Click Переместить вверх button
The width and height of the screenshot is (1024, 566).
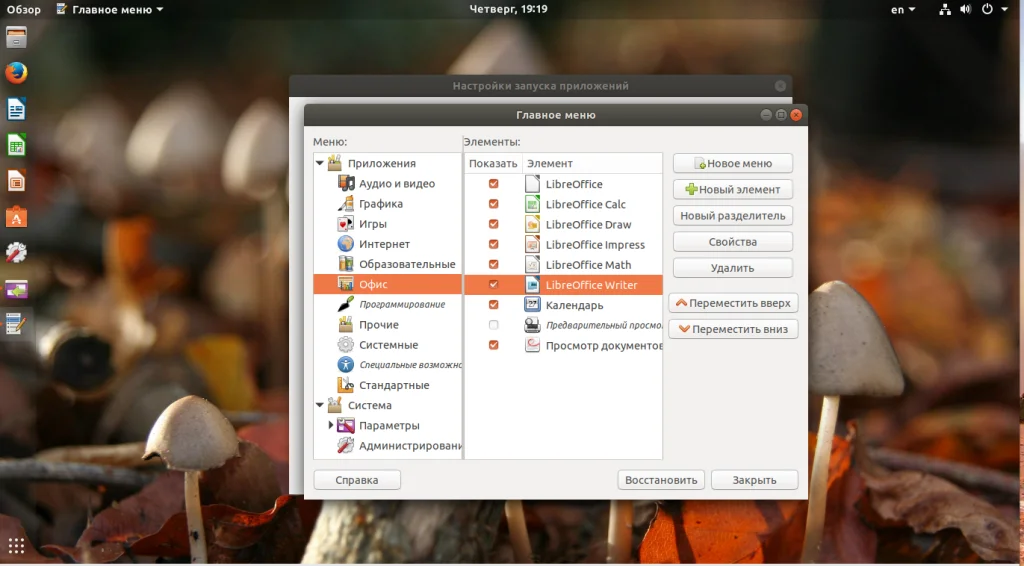tap(733, 303)
